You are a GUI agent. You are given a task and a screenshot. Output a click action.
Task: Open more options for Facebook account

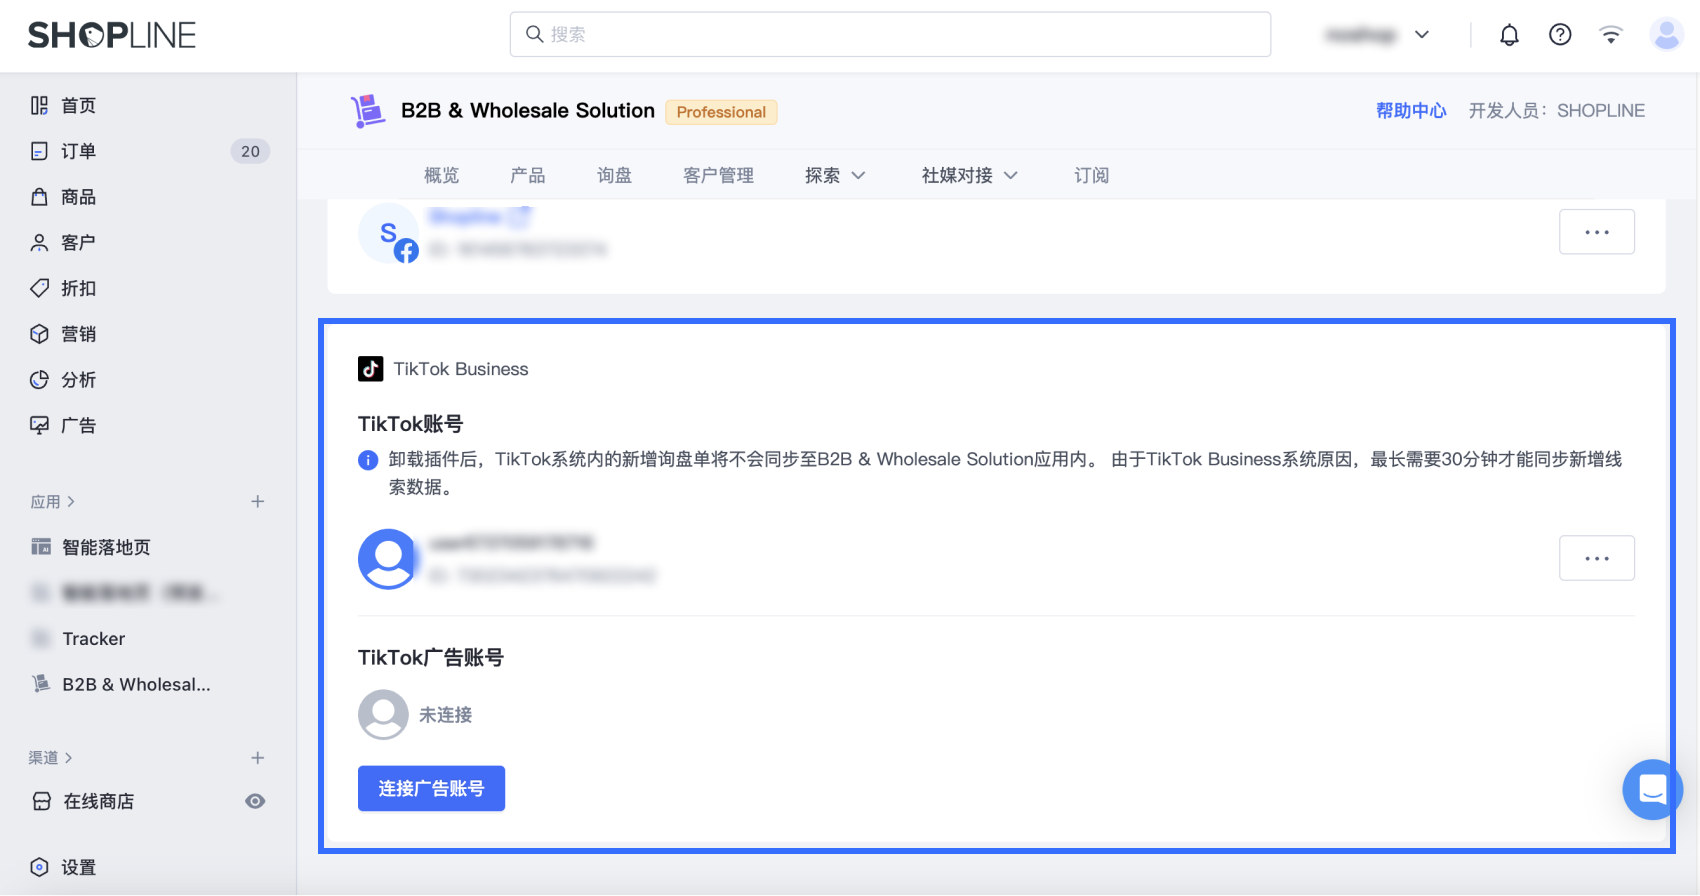pyautogui.click(x=1597, y=232)
